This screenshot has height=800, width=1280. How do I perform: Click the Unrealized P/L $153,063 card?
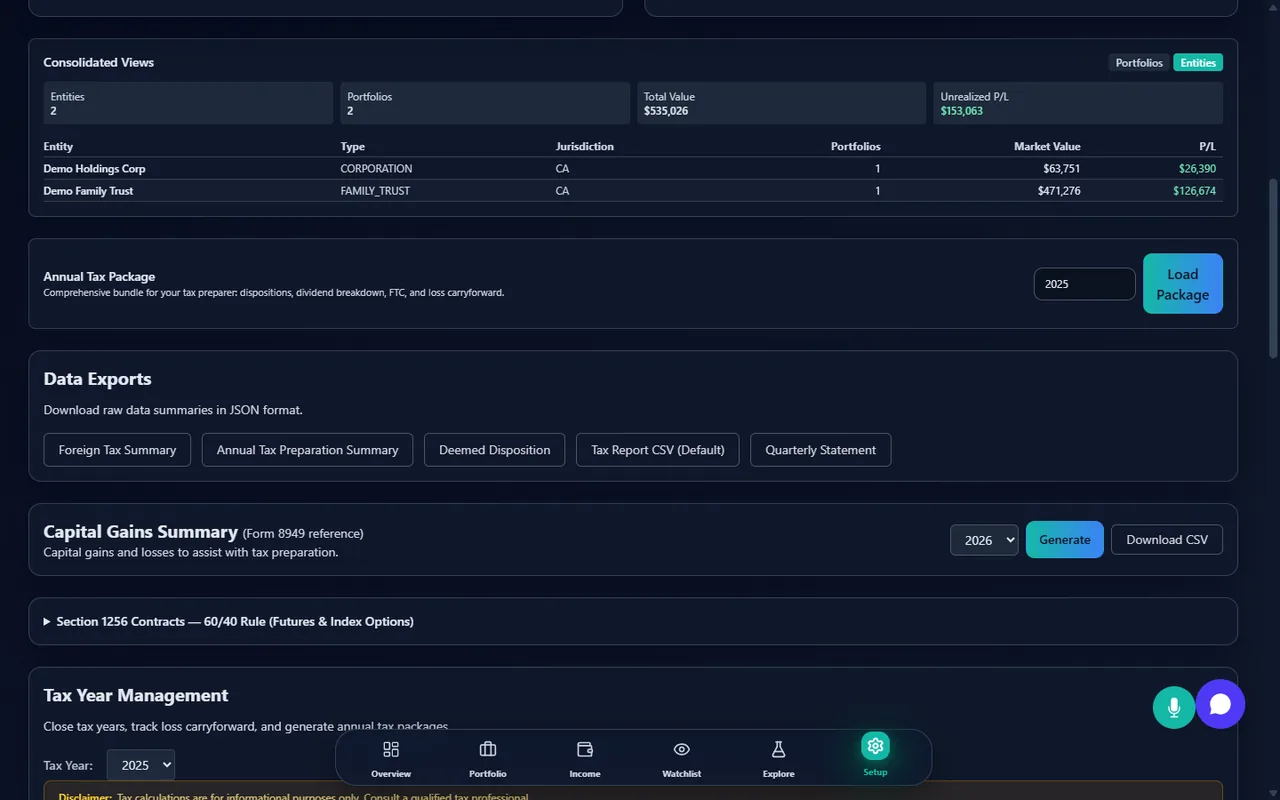tap(1078, 103)
